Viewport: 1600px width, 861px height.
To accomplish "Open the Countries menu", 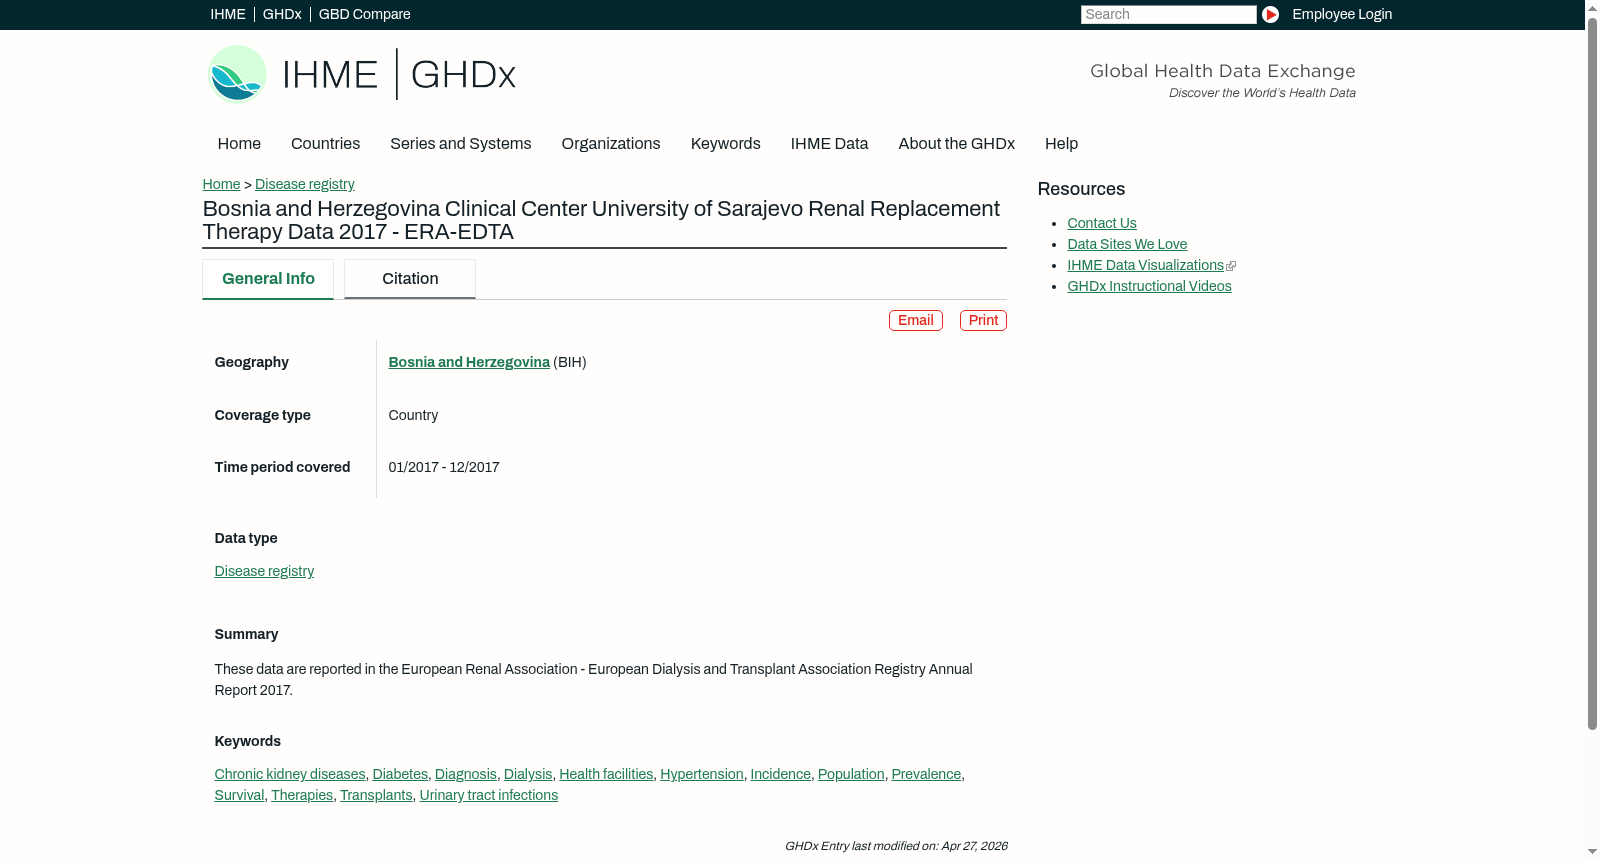I will click(326, 144).
